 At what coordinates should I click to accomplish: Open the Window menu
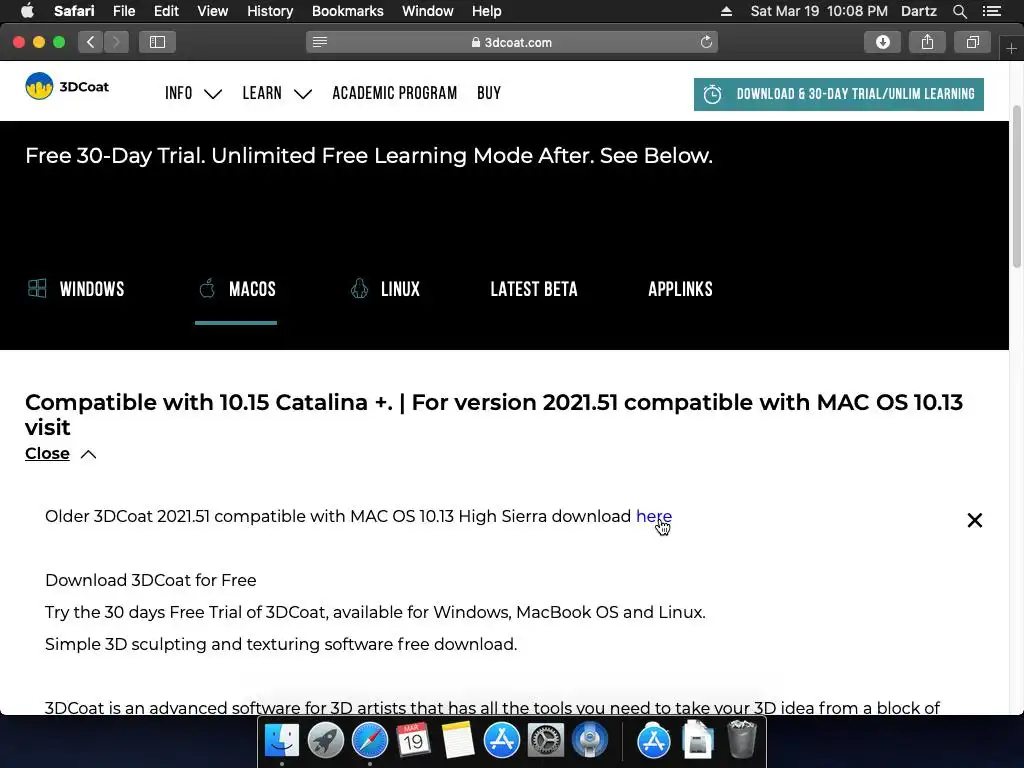pyautogui.click(x=427, y=11)
